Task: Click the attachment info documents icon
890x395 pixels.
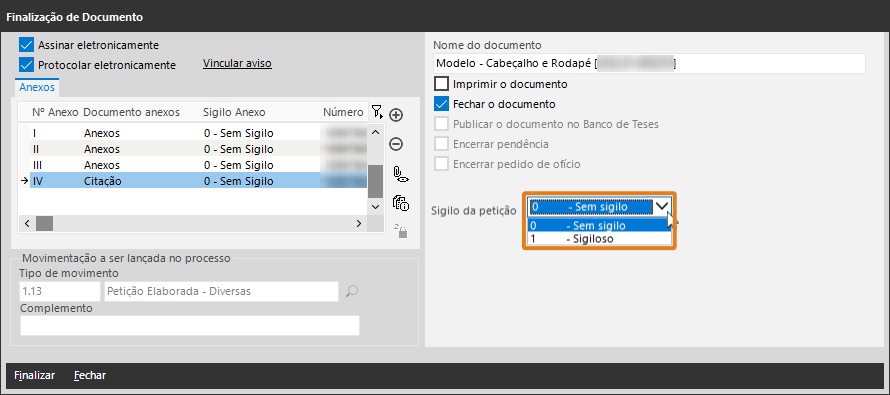Action: click(401, 203)
